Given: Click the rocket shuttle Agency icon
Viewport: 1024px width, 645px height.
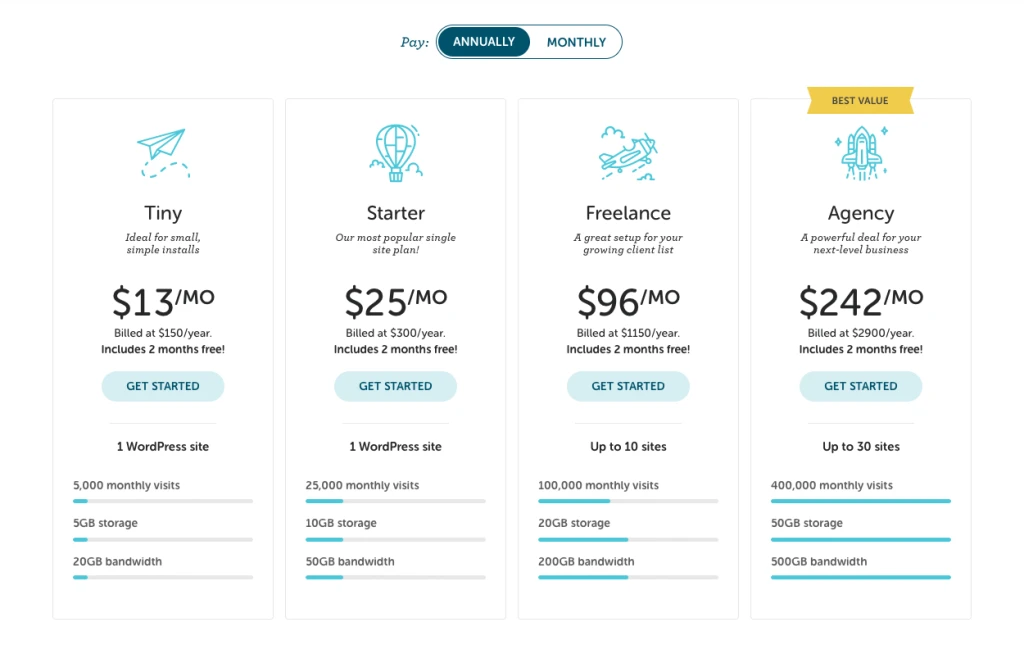Looking at the screenshot, I should [860, 153].
